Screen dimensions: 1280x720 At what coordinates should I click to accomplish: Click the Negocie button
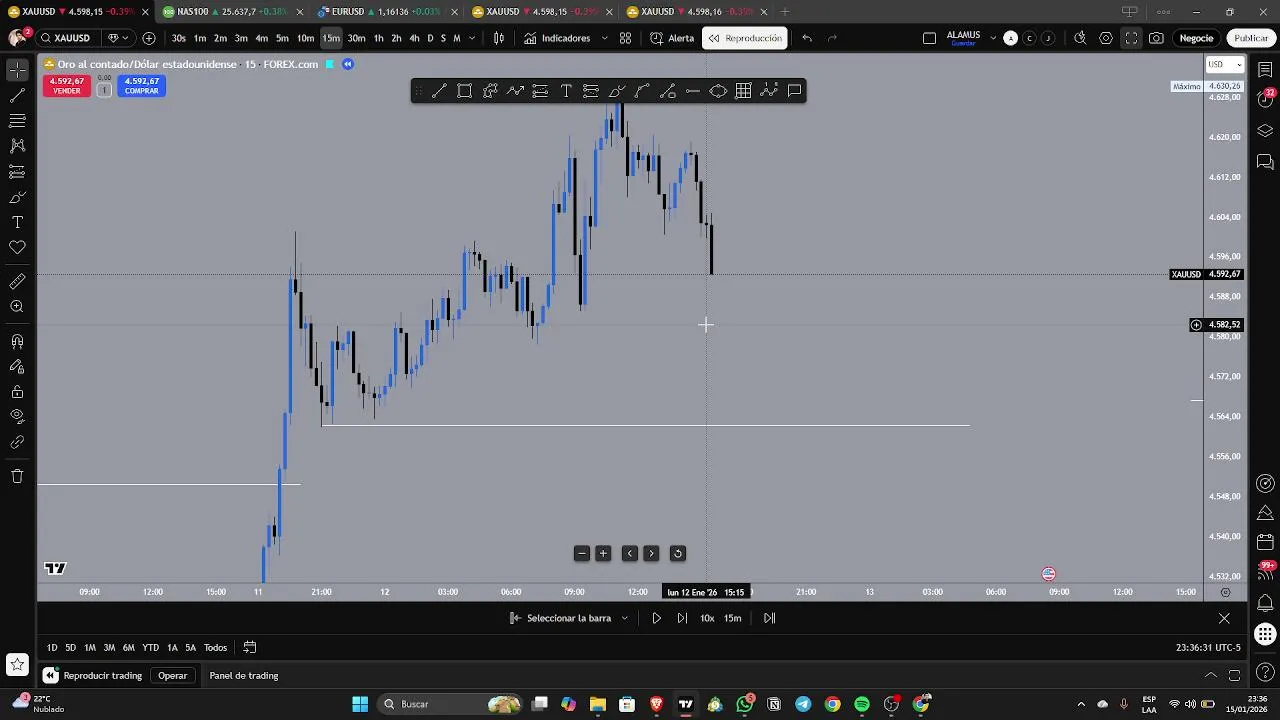click(x=1196, y=38)
